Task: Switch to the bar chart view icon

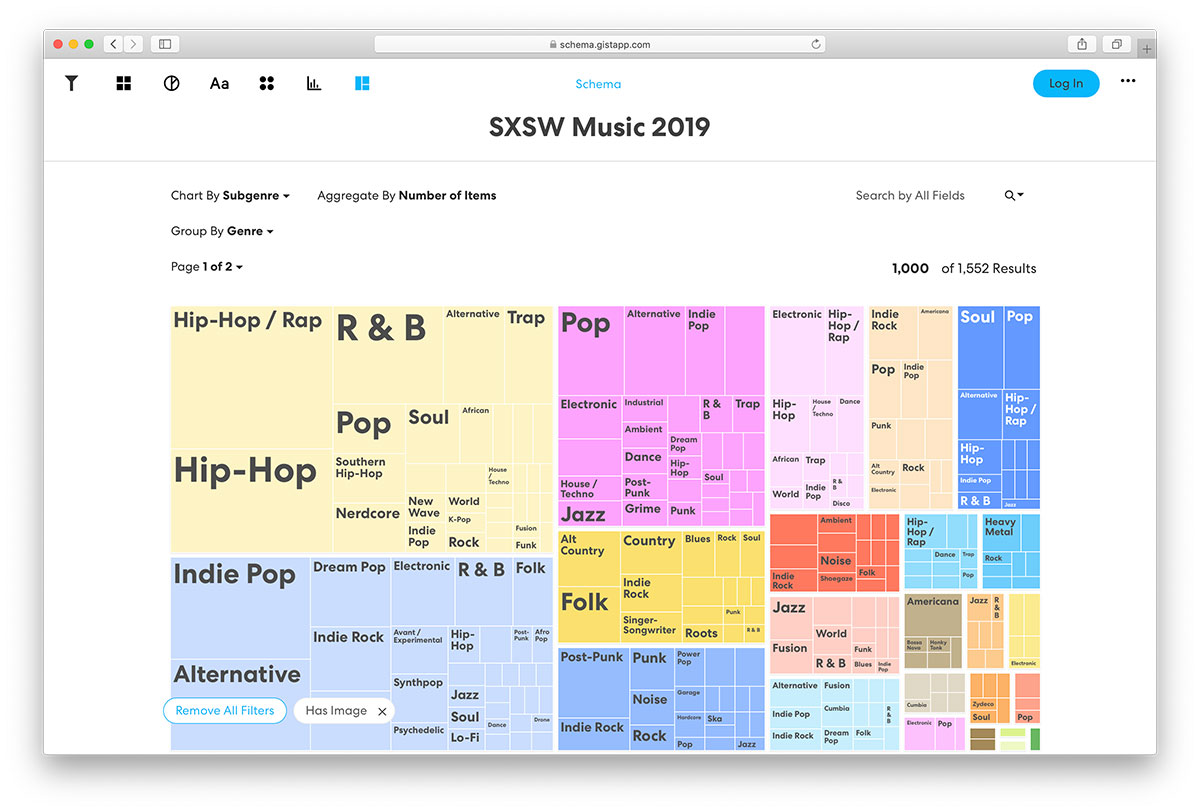Action: [314, 84]
